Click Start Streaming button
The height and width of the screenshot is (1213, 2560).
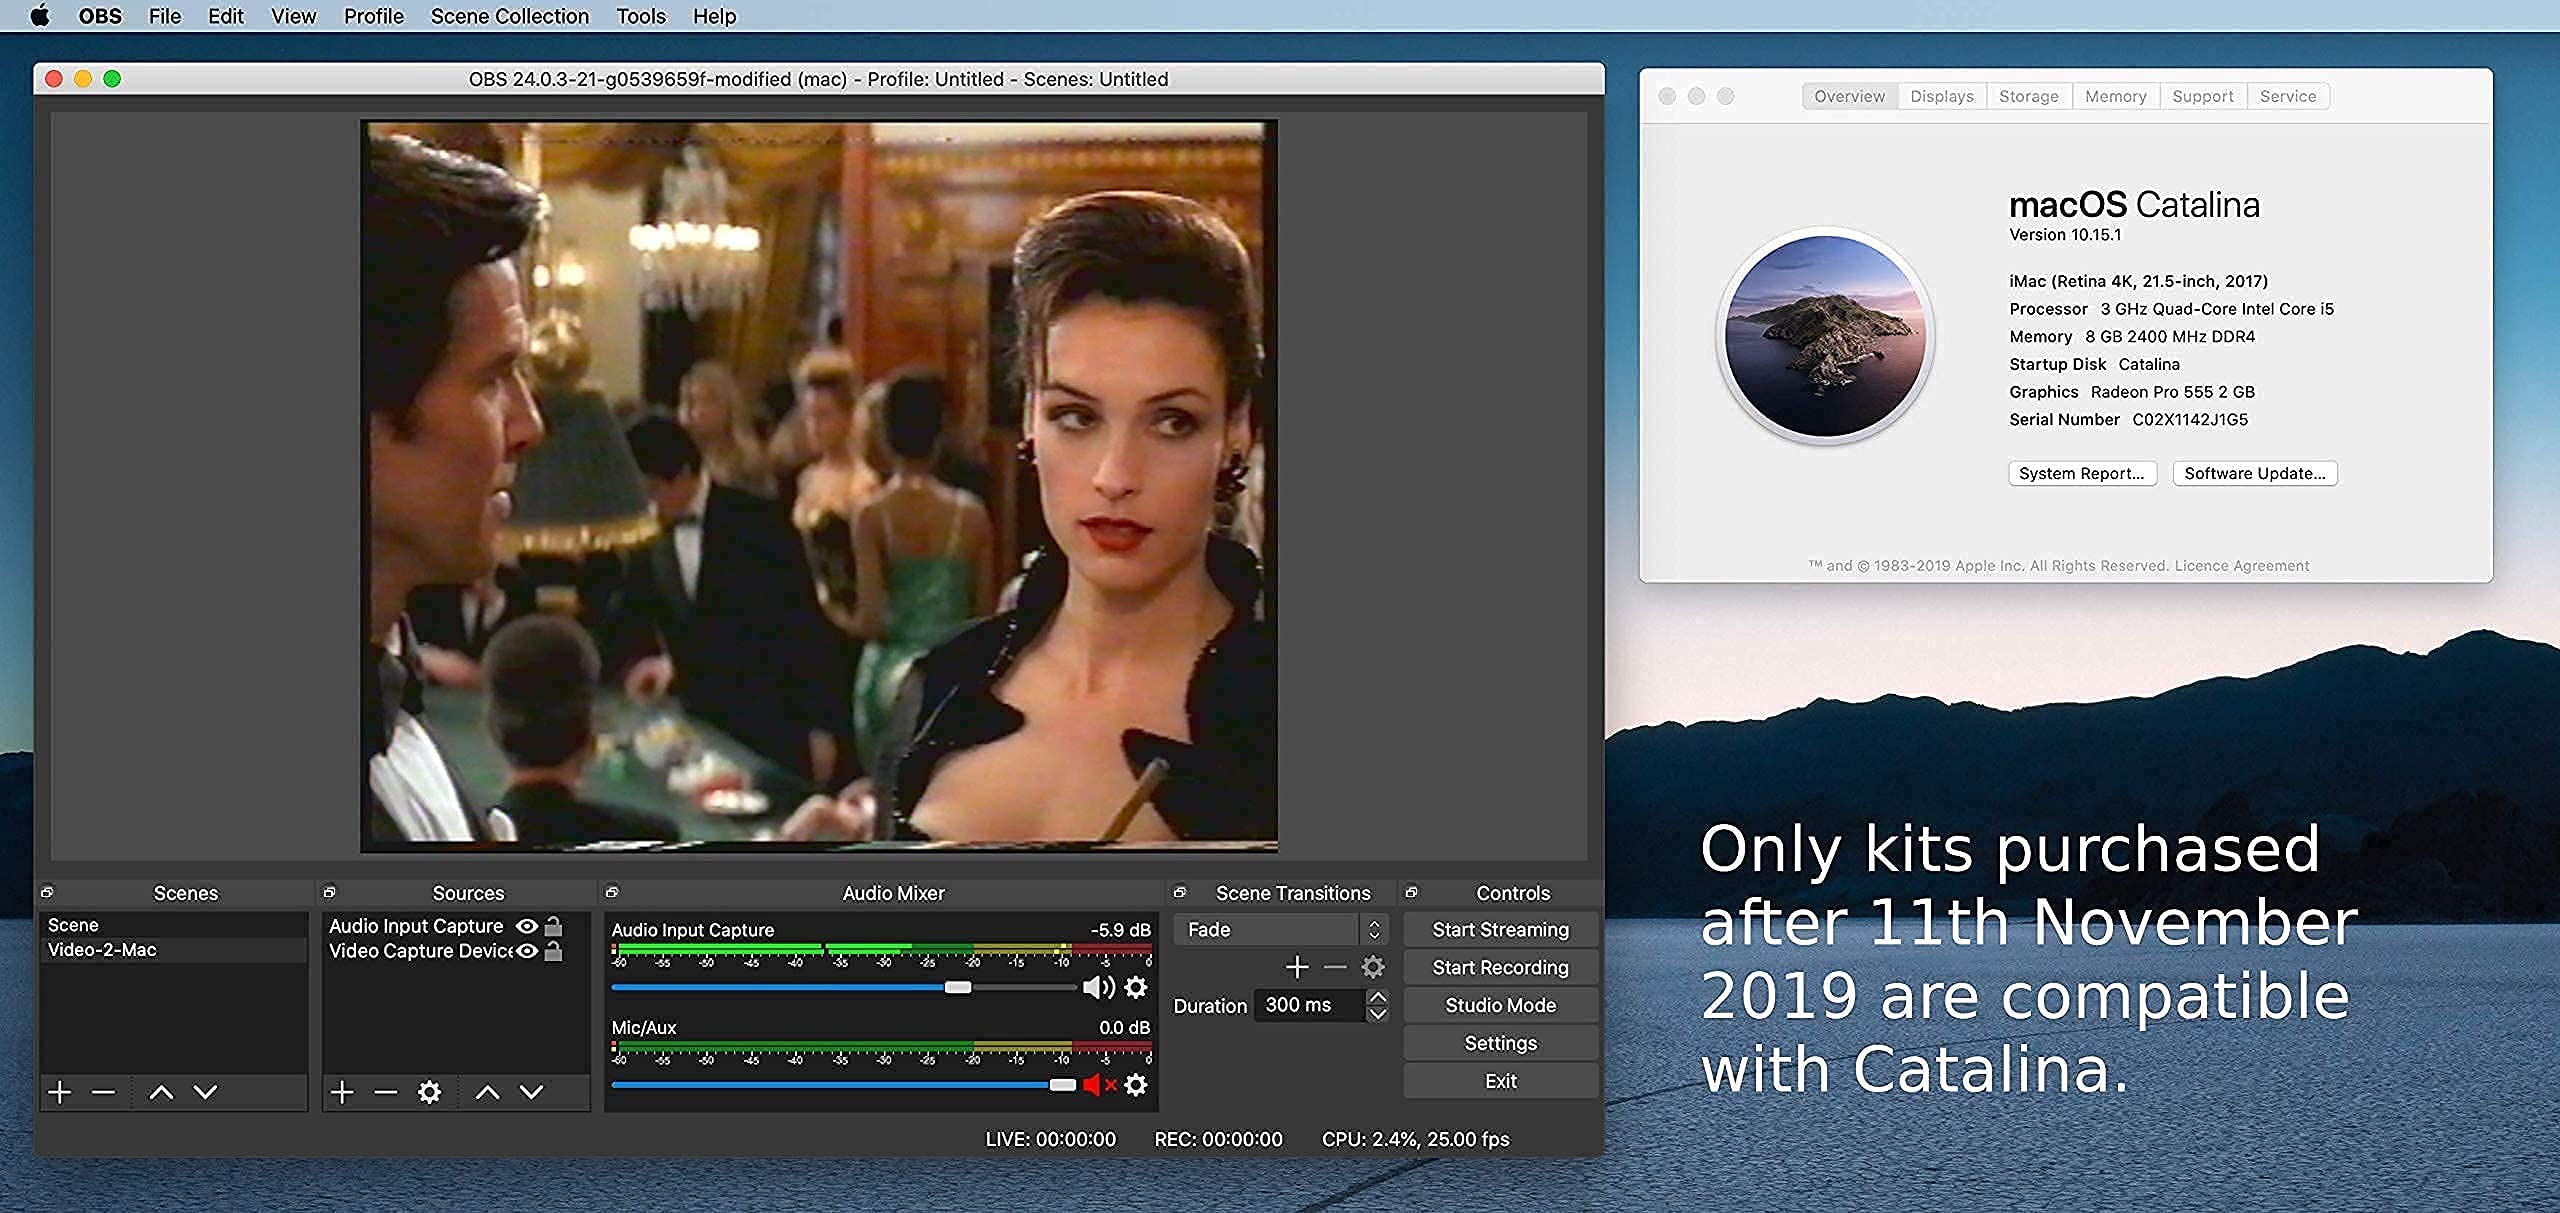tap(1500, 930)
